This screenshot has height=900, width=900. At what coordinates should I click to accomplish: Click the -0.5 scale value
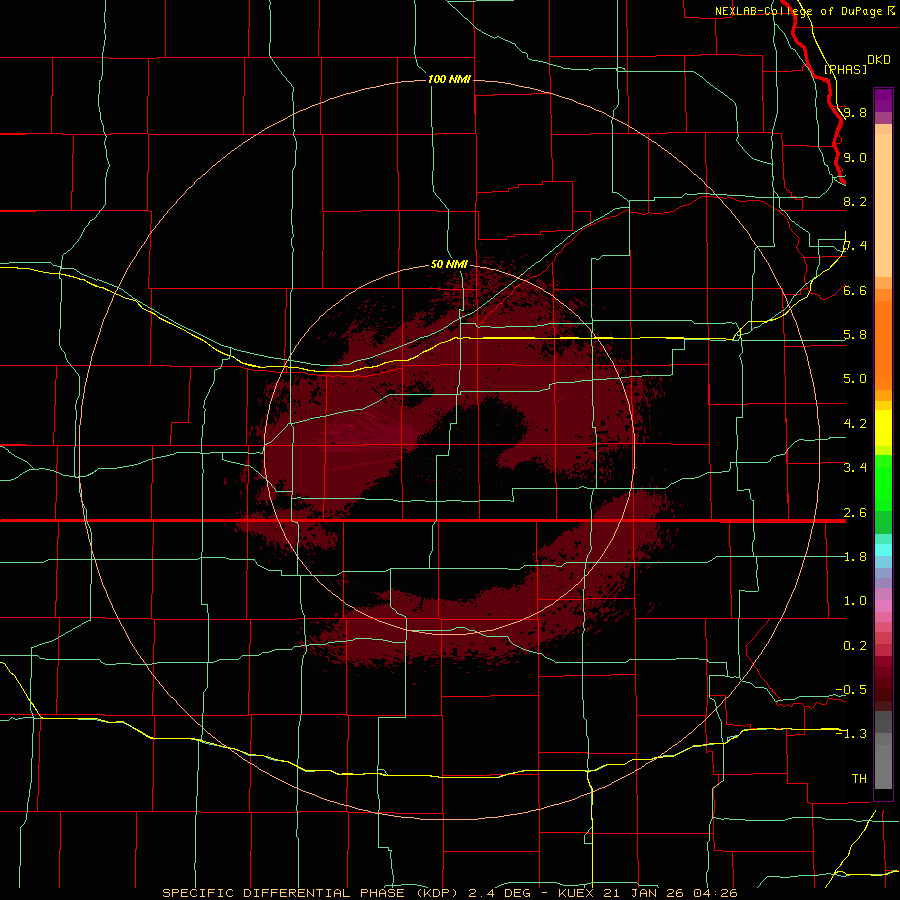click(851, 690)
